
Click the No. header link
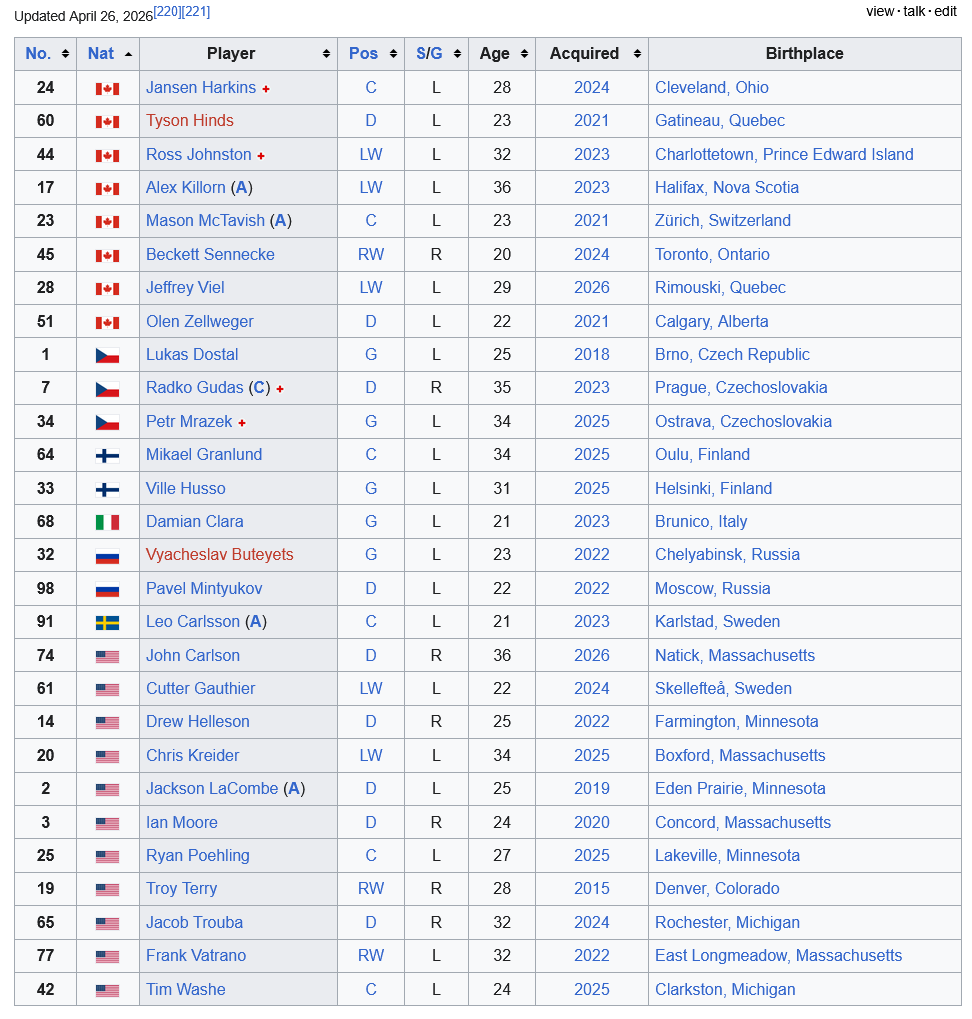point(38,53)
